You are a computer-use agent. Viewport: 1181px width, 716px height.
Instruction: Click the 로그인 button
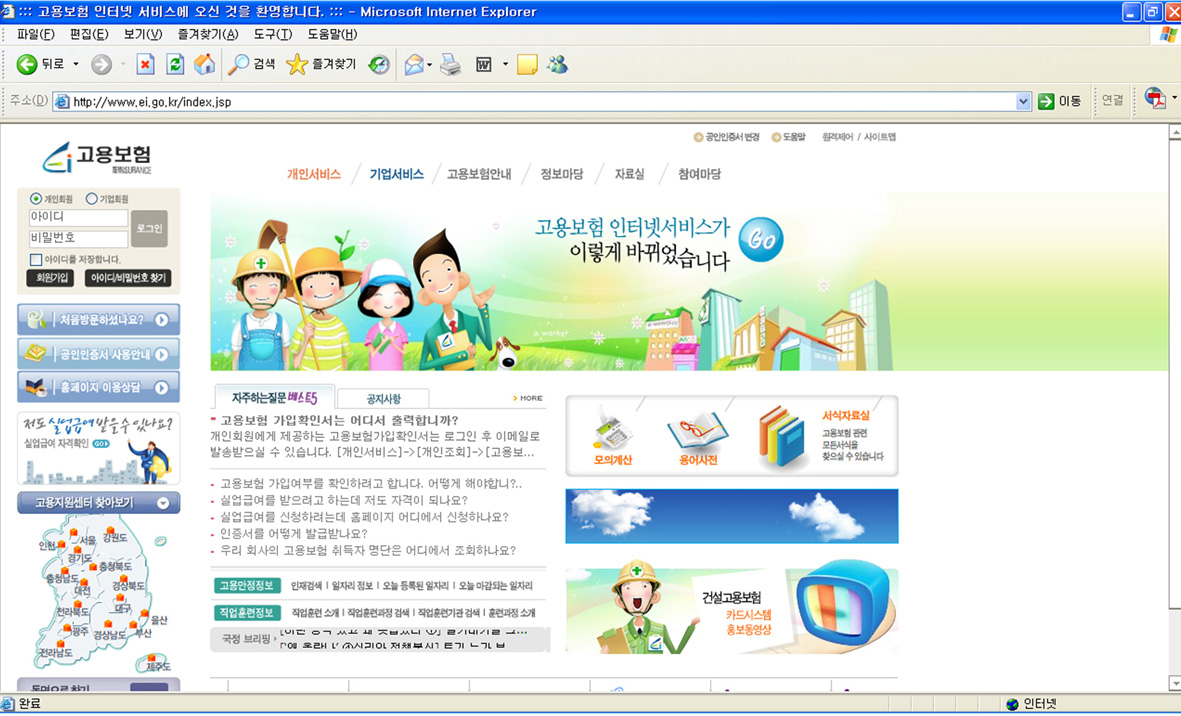pos(149,228)
